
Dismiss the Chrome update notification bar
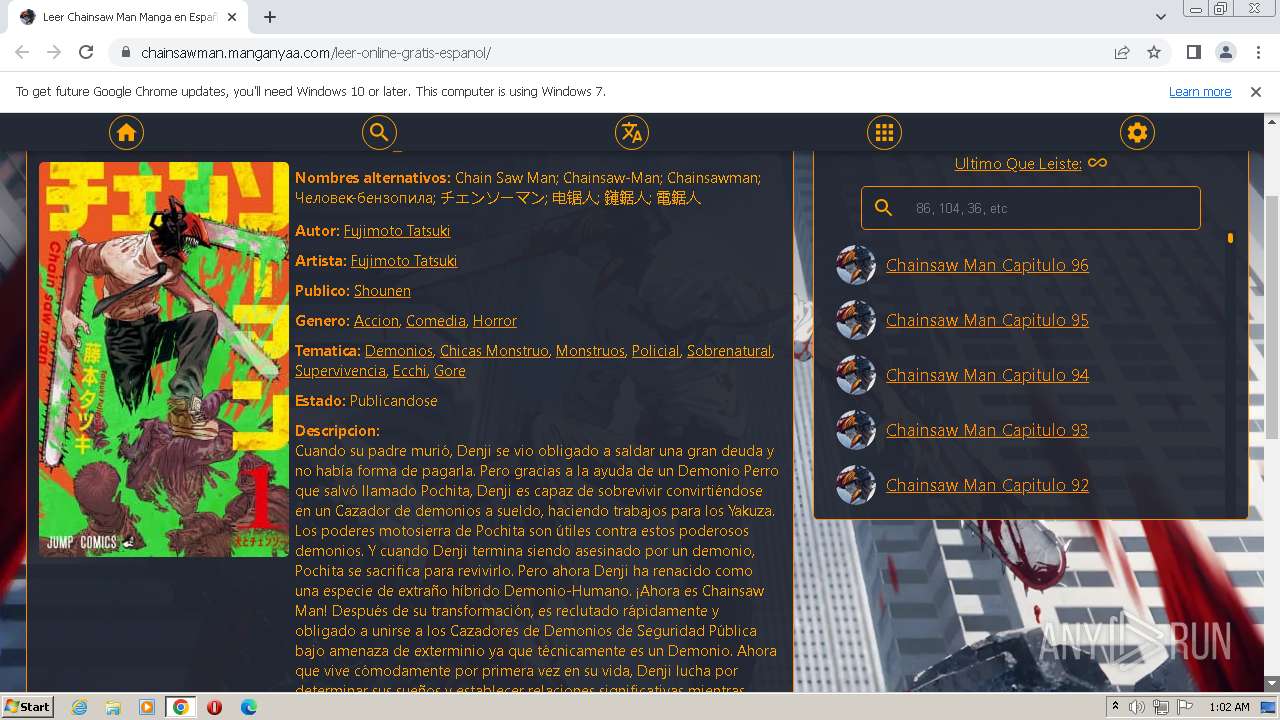coord(1256,91)
